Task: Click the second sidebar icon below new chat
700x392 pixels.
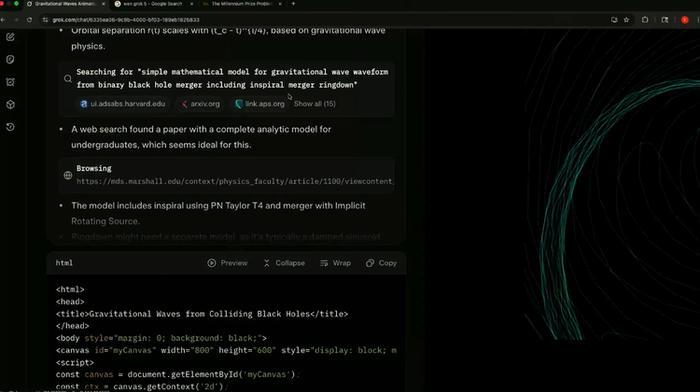Action: (10, 59)
